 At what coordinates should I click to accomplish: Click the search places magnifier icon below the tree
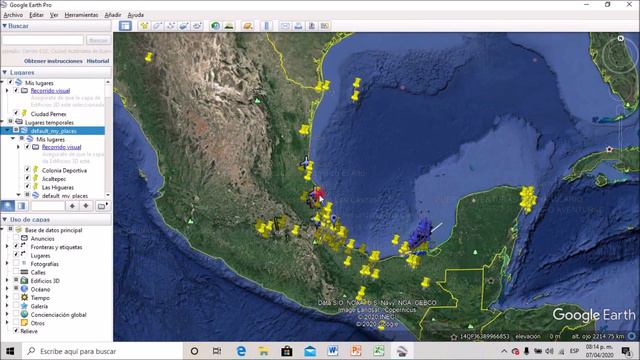coord(8,206)
